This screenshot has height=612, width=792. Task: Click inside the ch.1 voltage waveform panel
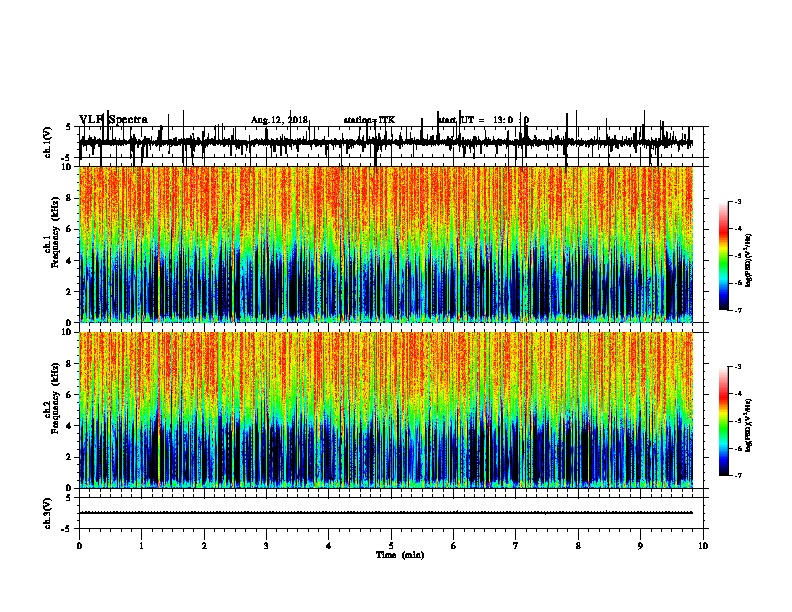click(x=393, y=142)
